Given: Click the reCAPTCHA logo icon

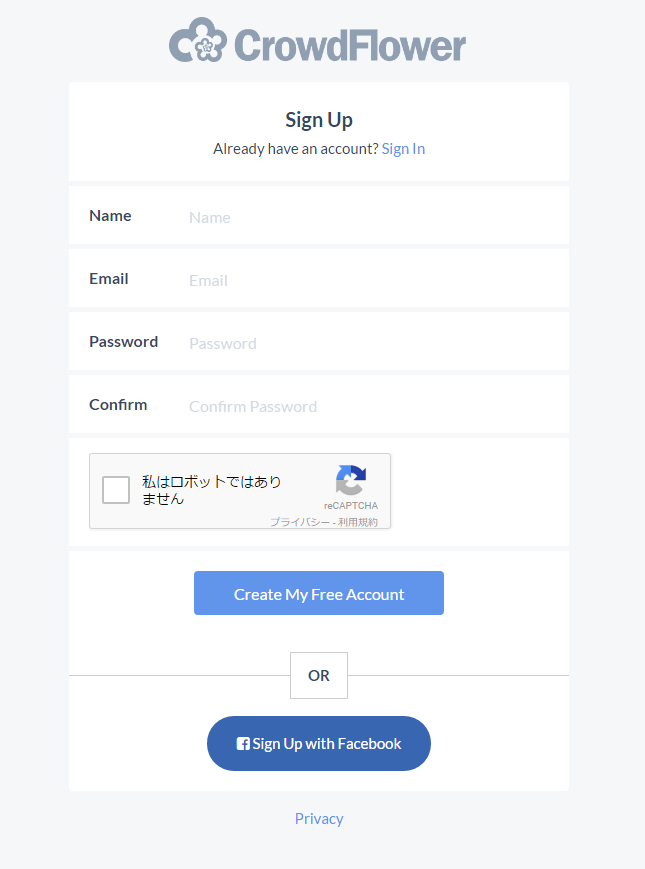Looking at the screenshot, I should [x=351, y=480].
